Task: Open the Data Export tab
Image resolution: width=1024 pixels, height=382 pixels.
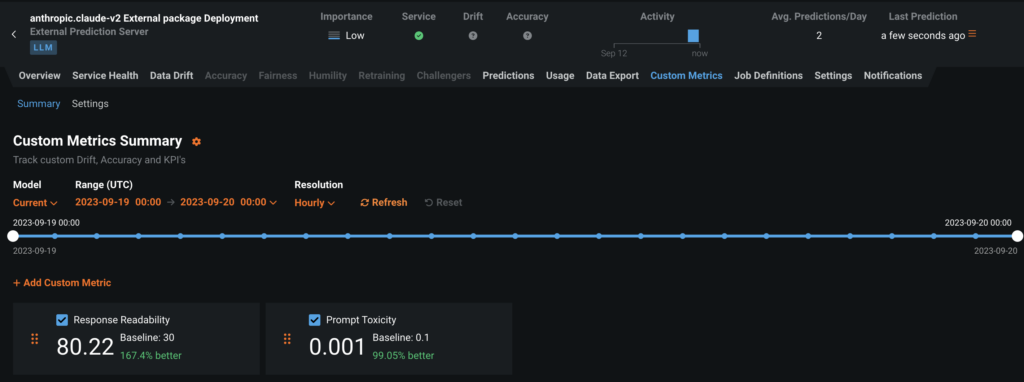Action: click(612, 76)
